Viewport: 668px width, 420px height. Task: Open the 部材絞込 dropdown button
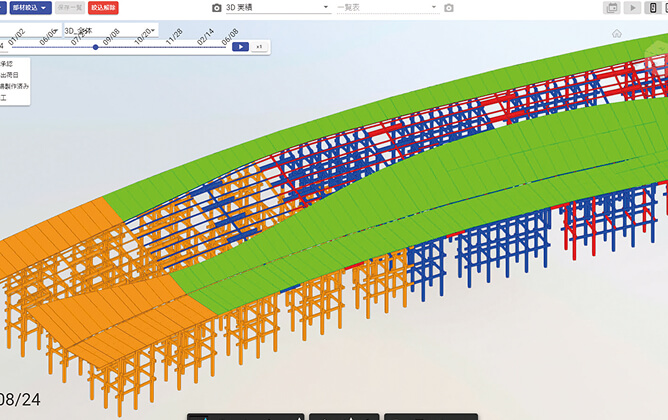click(29, 8)
